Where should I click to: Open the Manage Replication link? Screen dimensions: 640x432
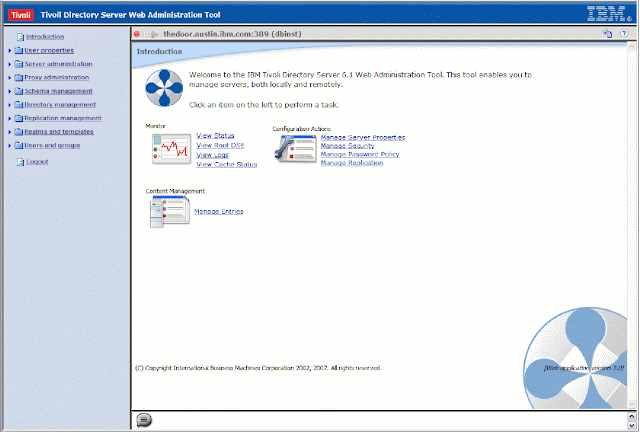point(352,163)
